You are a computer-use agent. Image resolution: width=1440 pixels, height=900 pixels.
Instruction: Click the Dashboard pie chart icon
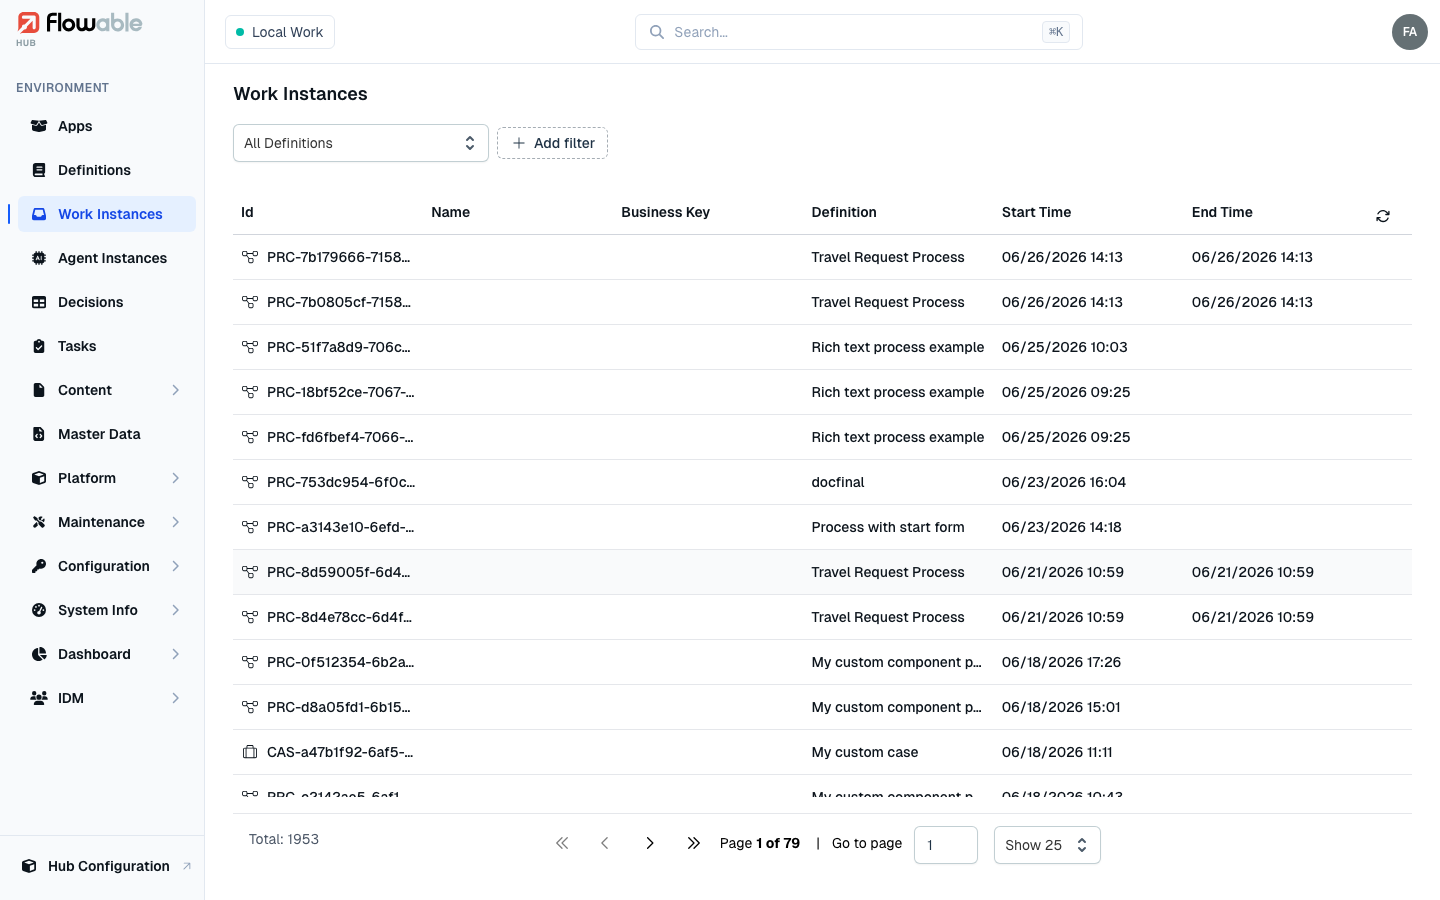(x=39, y=654)
